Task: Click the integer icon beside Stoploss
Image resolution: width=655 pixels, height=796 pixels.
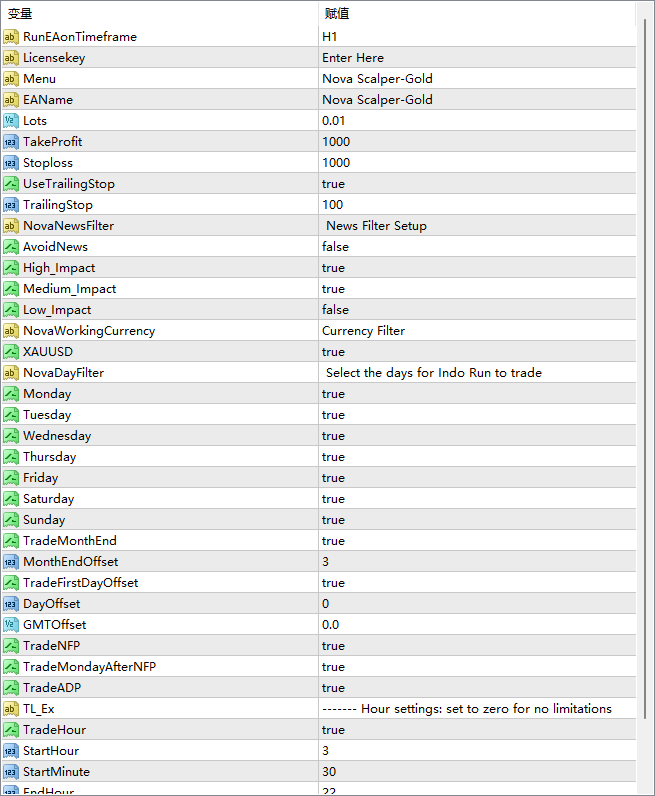Action: [11, 163]
